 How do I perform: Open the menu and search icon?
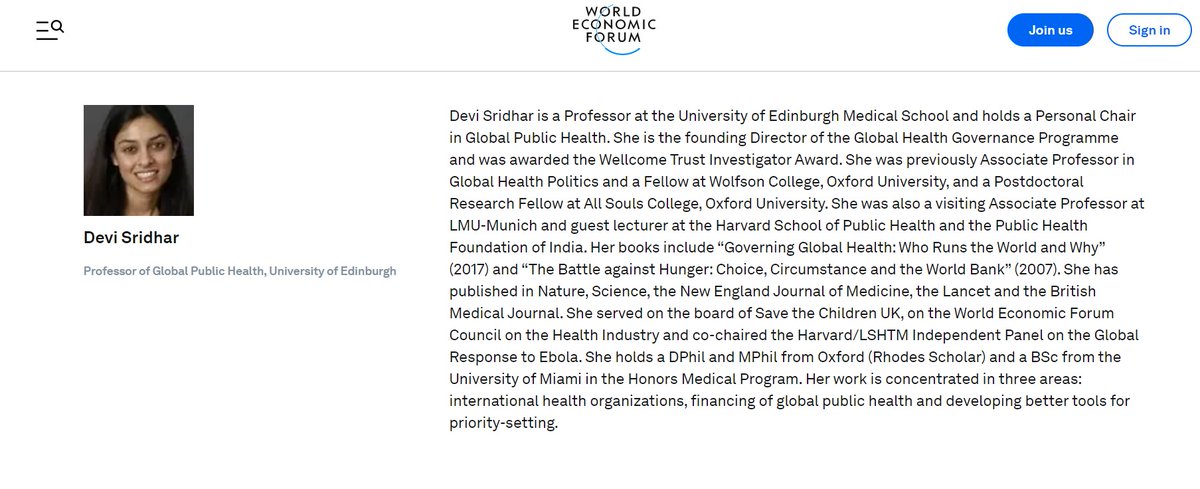[x=50, y=30]
